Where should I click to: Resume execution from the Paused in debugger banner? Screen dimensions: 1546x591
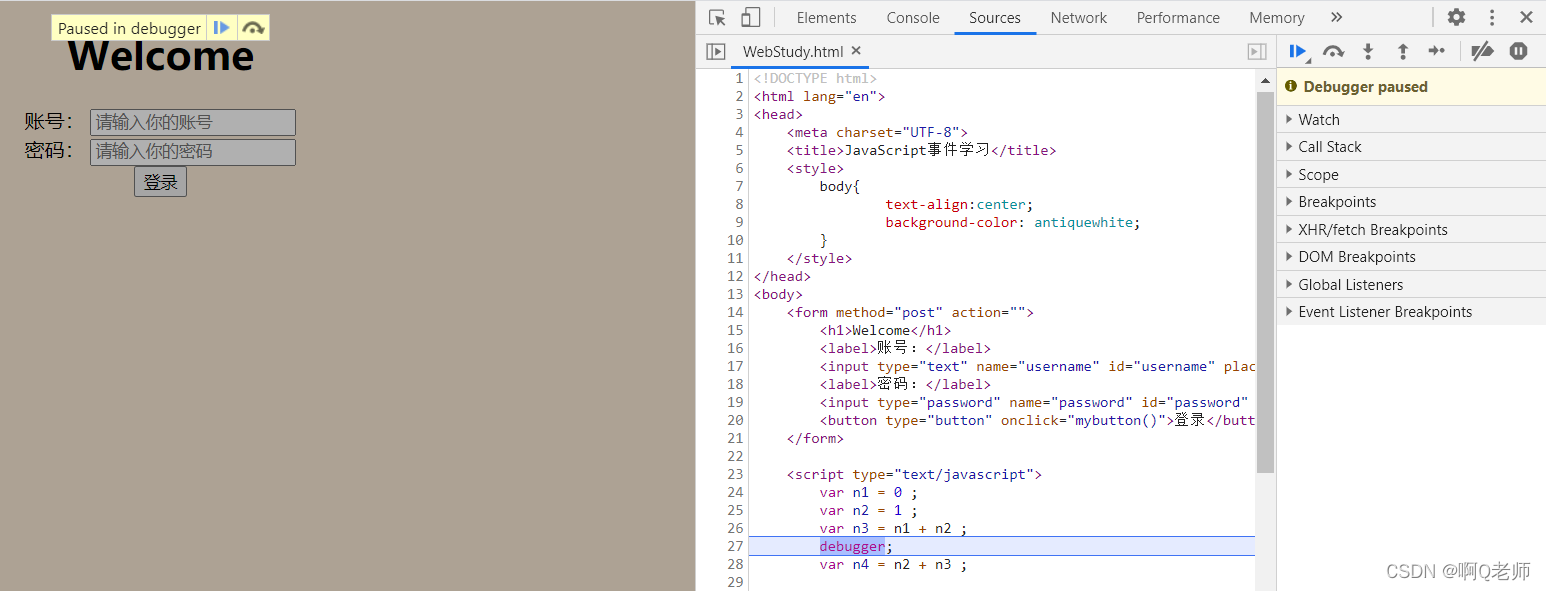[221, 27]
